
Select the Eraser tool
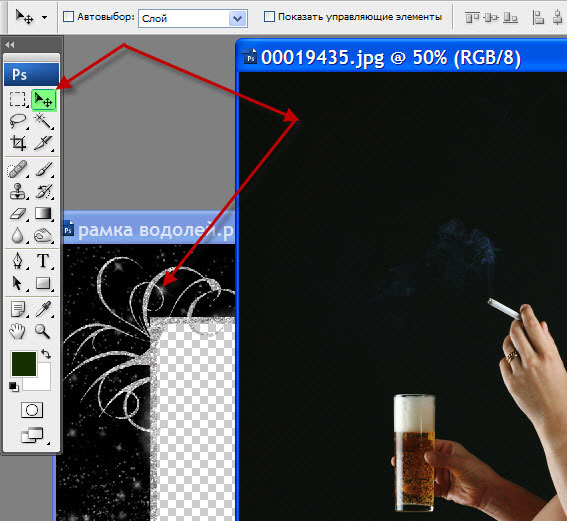pyautogui.click(x=18, y=213)
